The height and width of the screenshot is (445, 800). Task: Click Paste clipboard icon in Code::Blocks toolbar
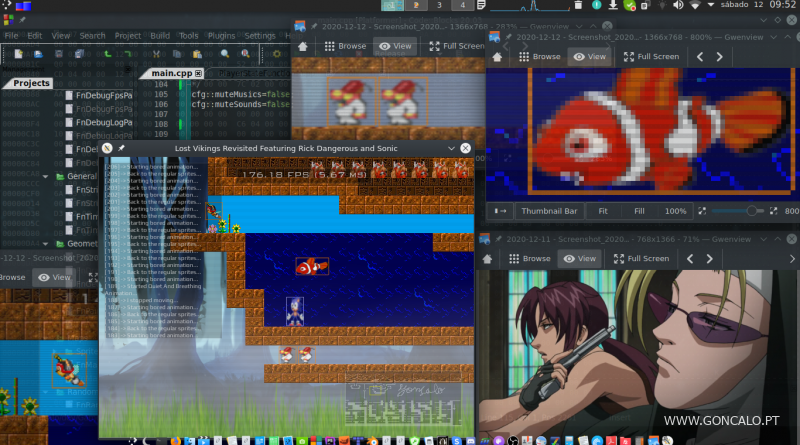click(197, 54)
